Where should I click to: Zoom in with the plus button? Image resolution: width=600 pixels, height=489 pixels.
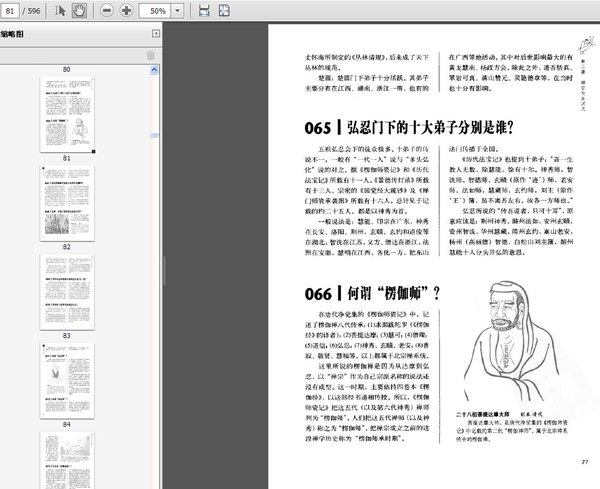(x=126, y=10)
